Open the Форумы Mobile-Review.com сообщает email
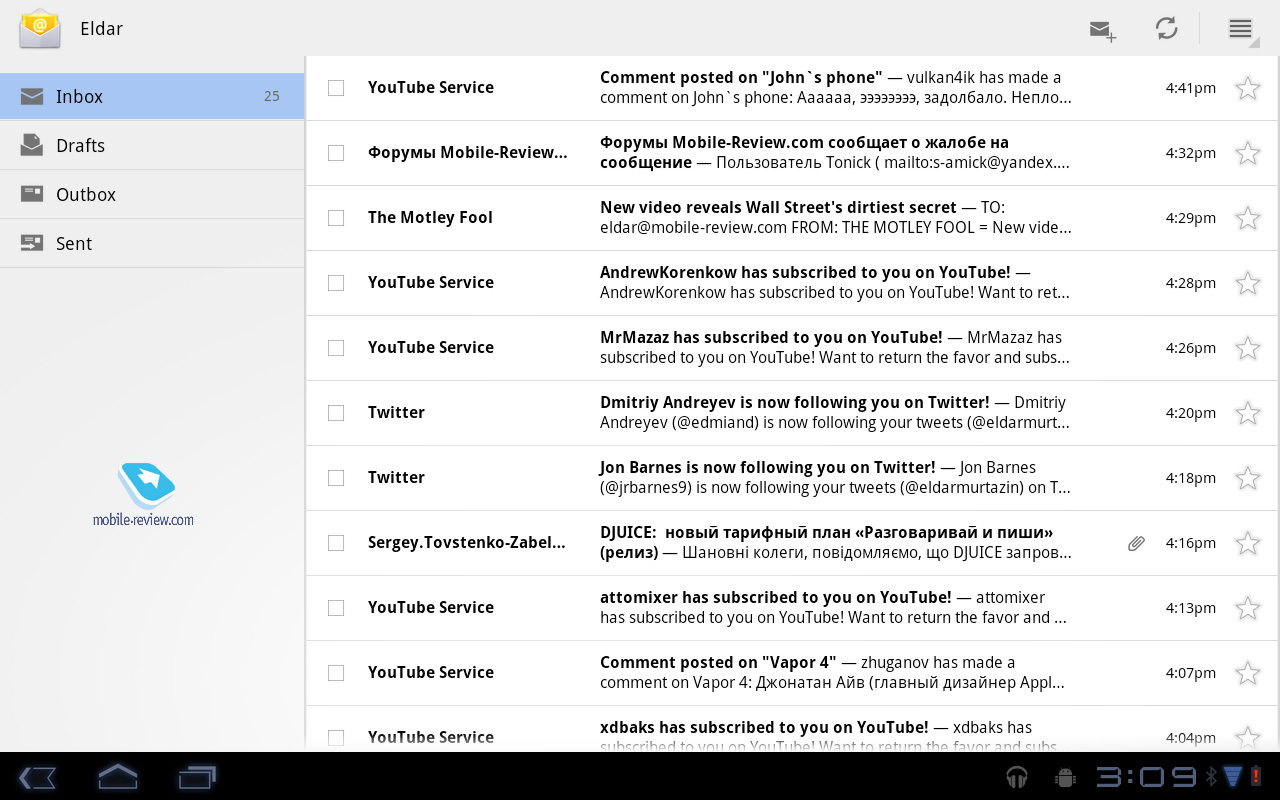The width and height of the screenshot is (1280, 800). point(791,153)
